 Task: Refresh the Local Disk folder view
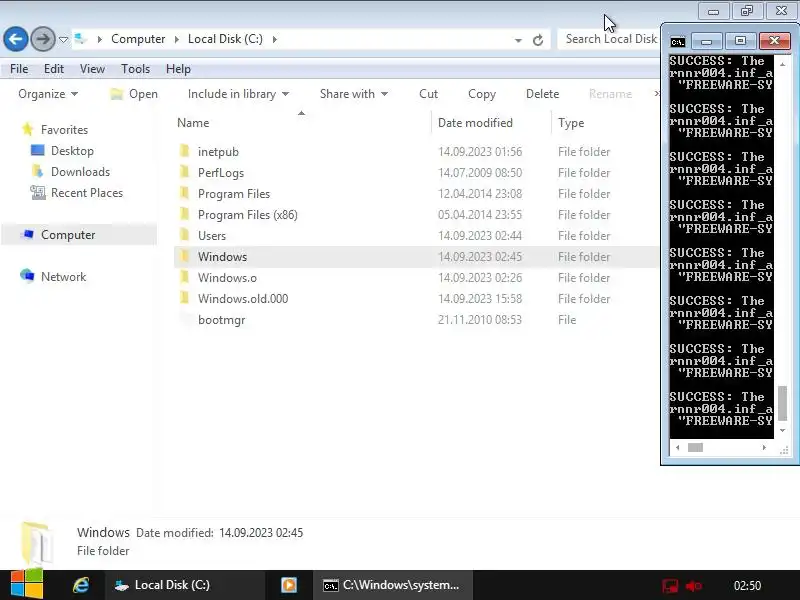(x=538, y=40)
